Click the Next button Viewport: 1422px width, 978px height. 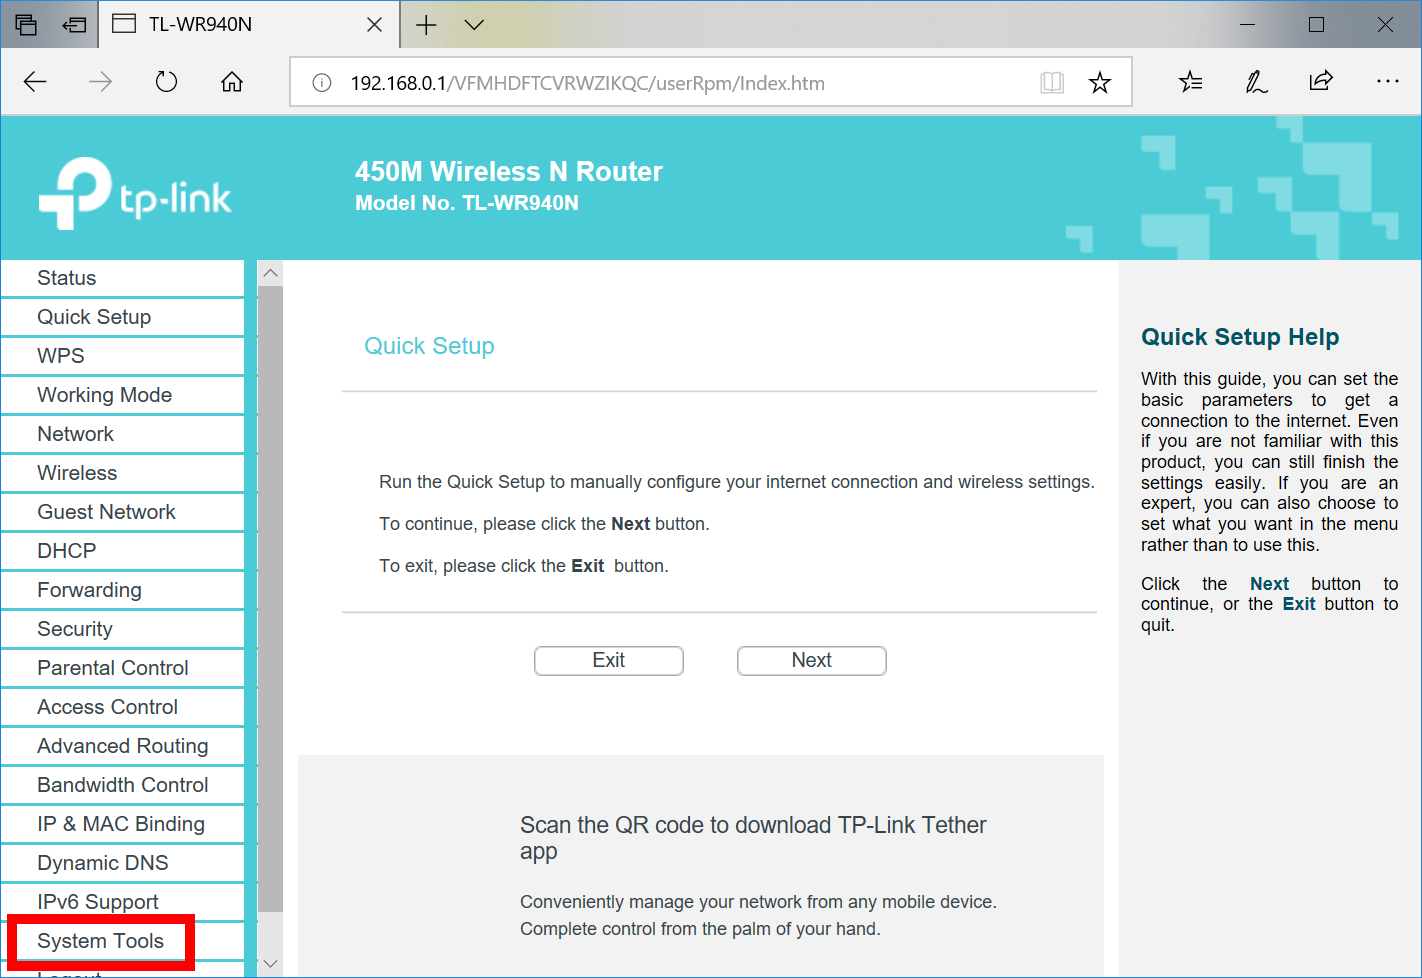click(812, 661)
